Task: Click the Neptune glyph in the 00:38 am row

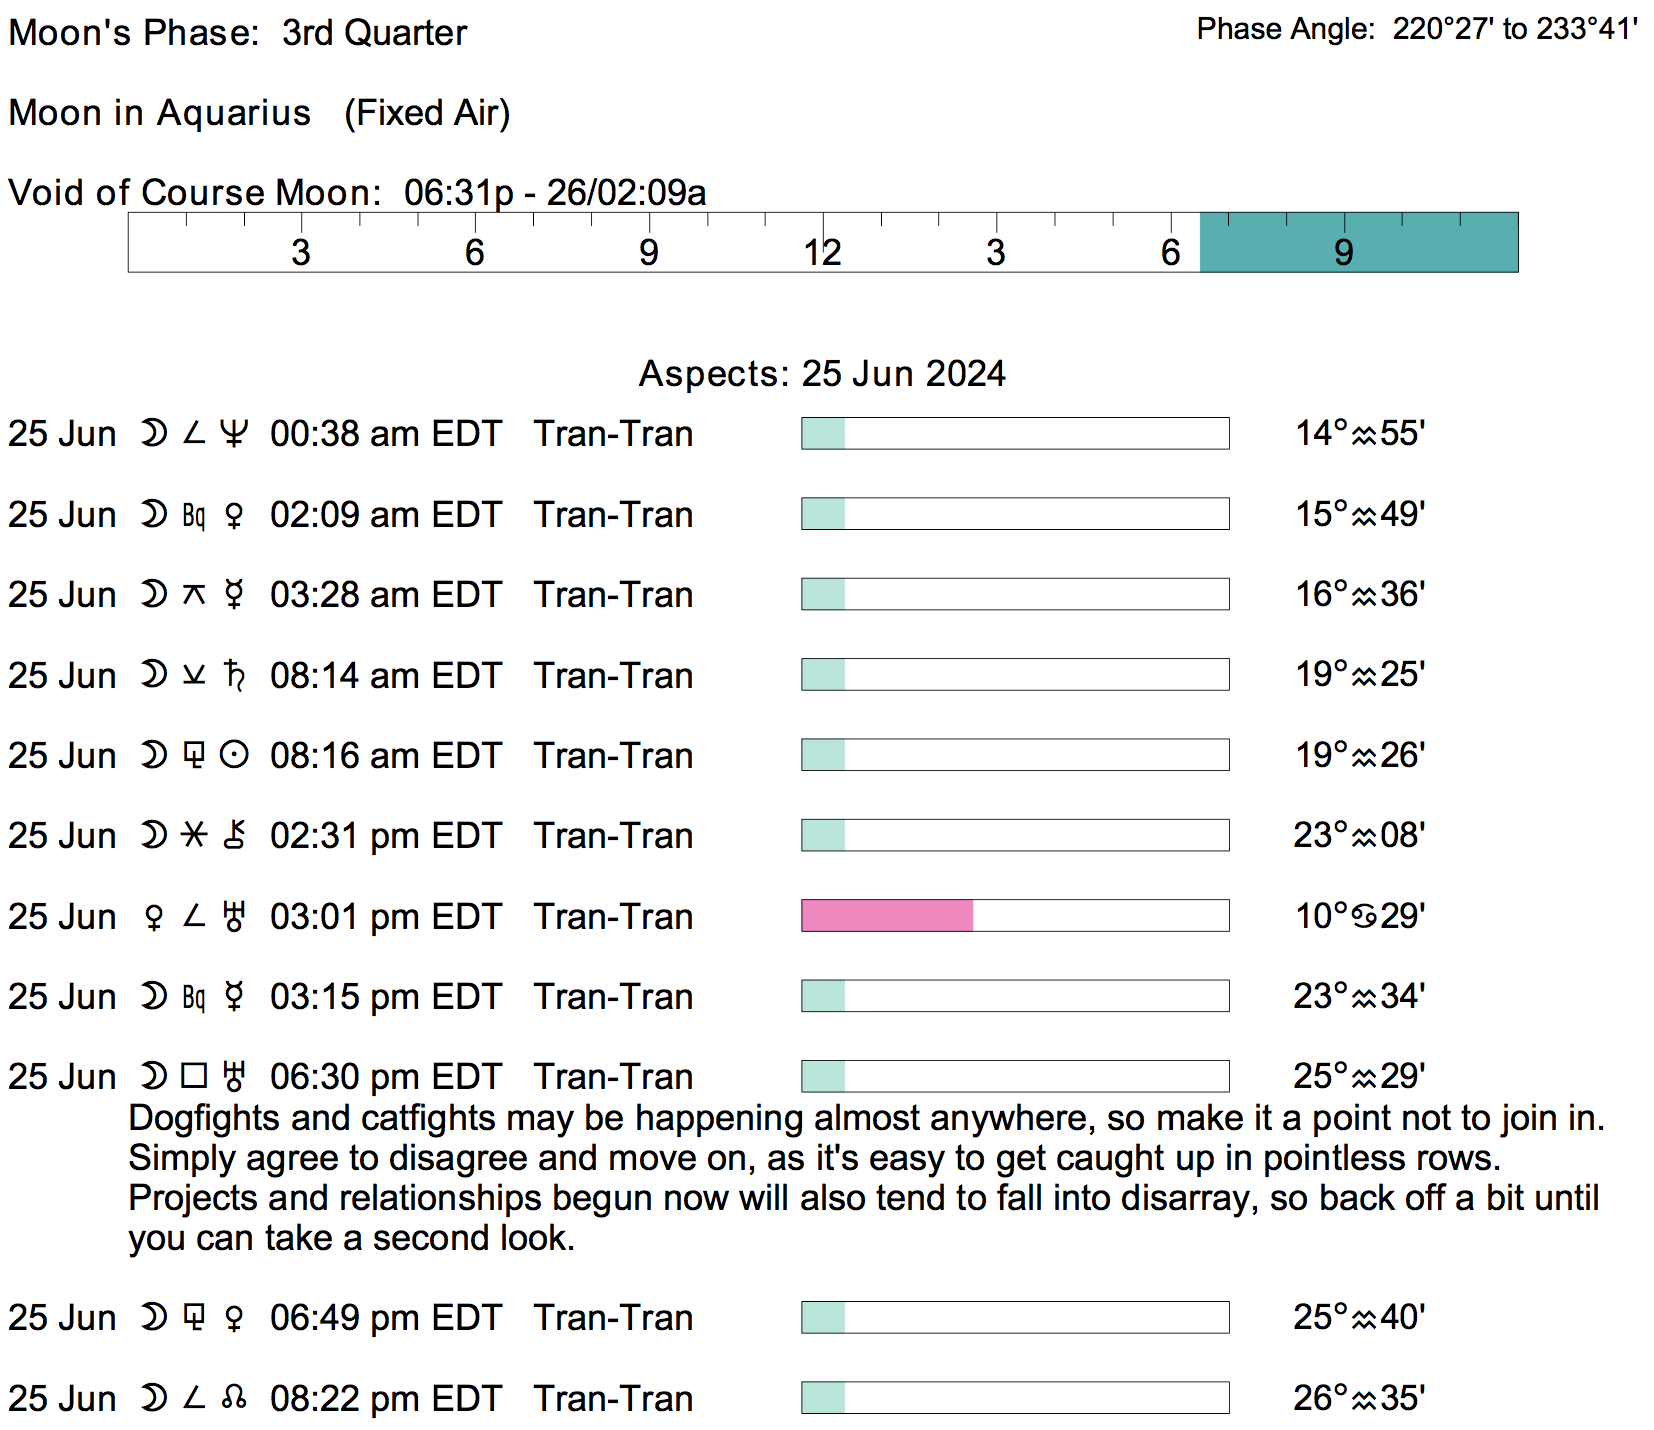Action: point(234,434)
